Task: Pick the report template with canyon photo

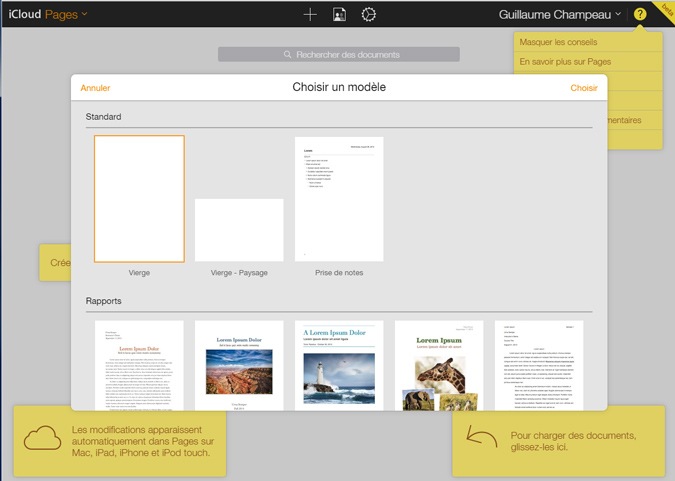Action: coord(239,365)
